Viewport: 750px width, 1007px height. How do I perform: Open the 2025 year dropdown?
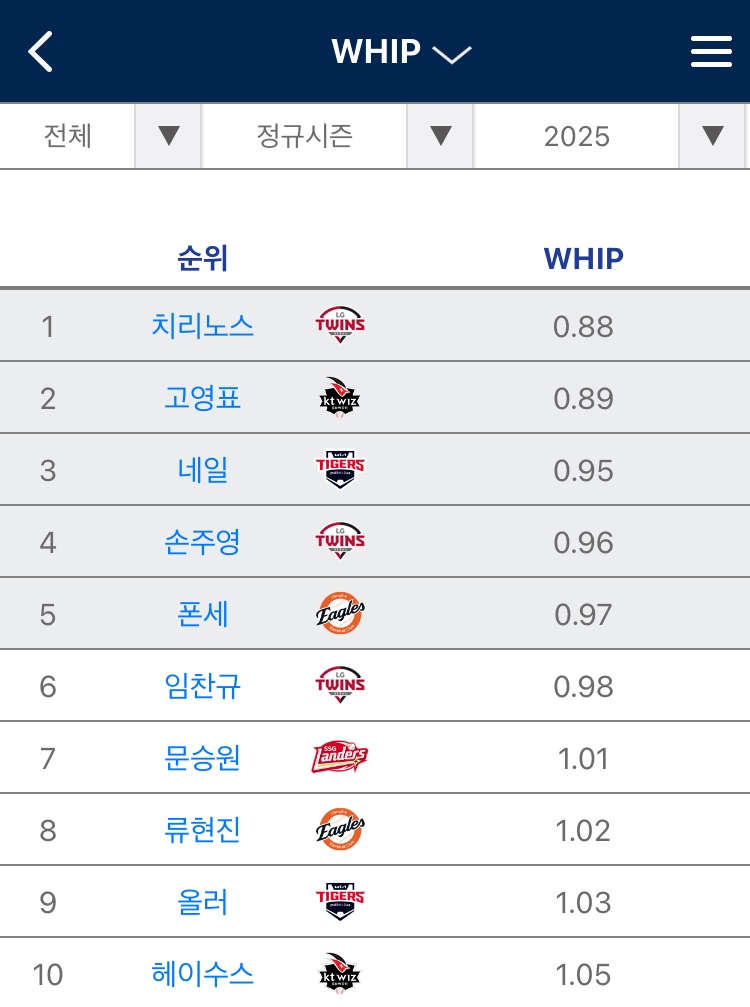click(609, 136)
